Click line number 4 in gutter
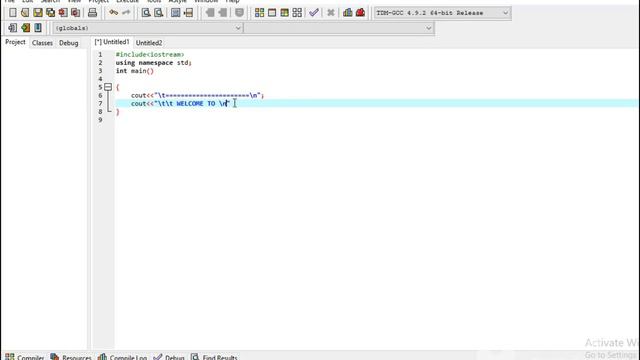 pyautogui.click(x=100, y=79)
